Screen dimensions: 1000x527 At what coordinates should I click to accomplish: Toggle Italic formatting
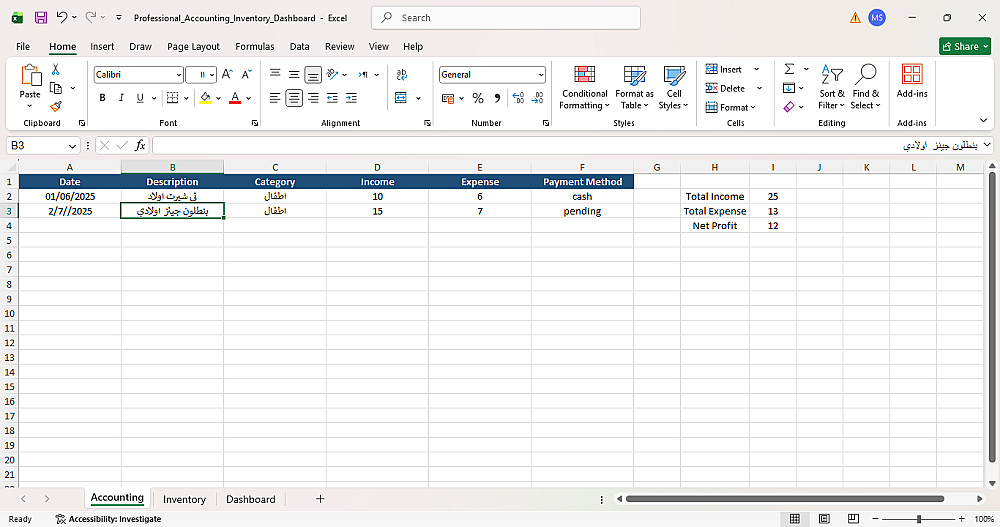coord(121,98)
